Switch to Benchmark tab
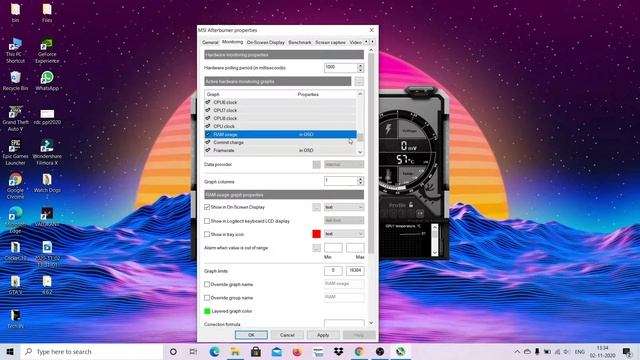 click(300, 42)
